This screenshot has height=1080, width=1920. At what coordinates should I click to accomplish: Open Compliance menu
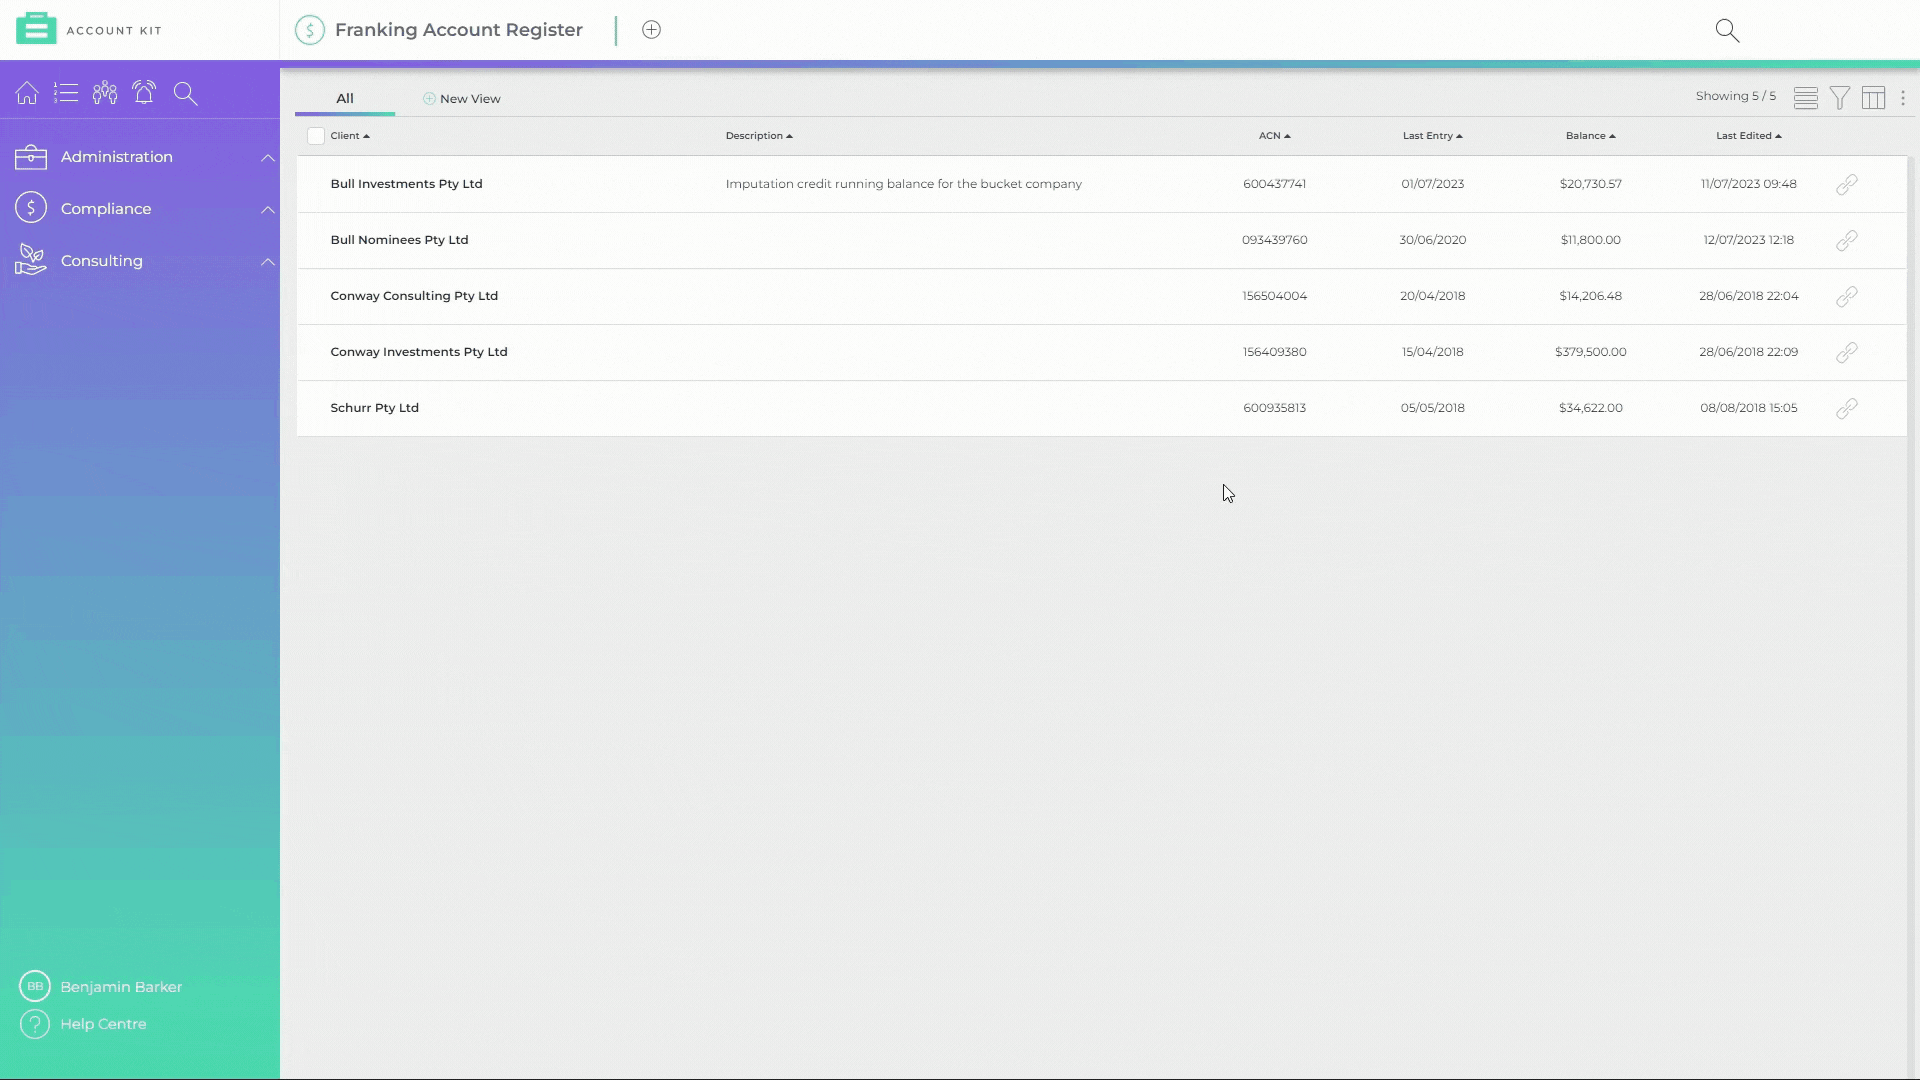(106, 209)
